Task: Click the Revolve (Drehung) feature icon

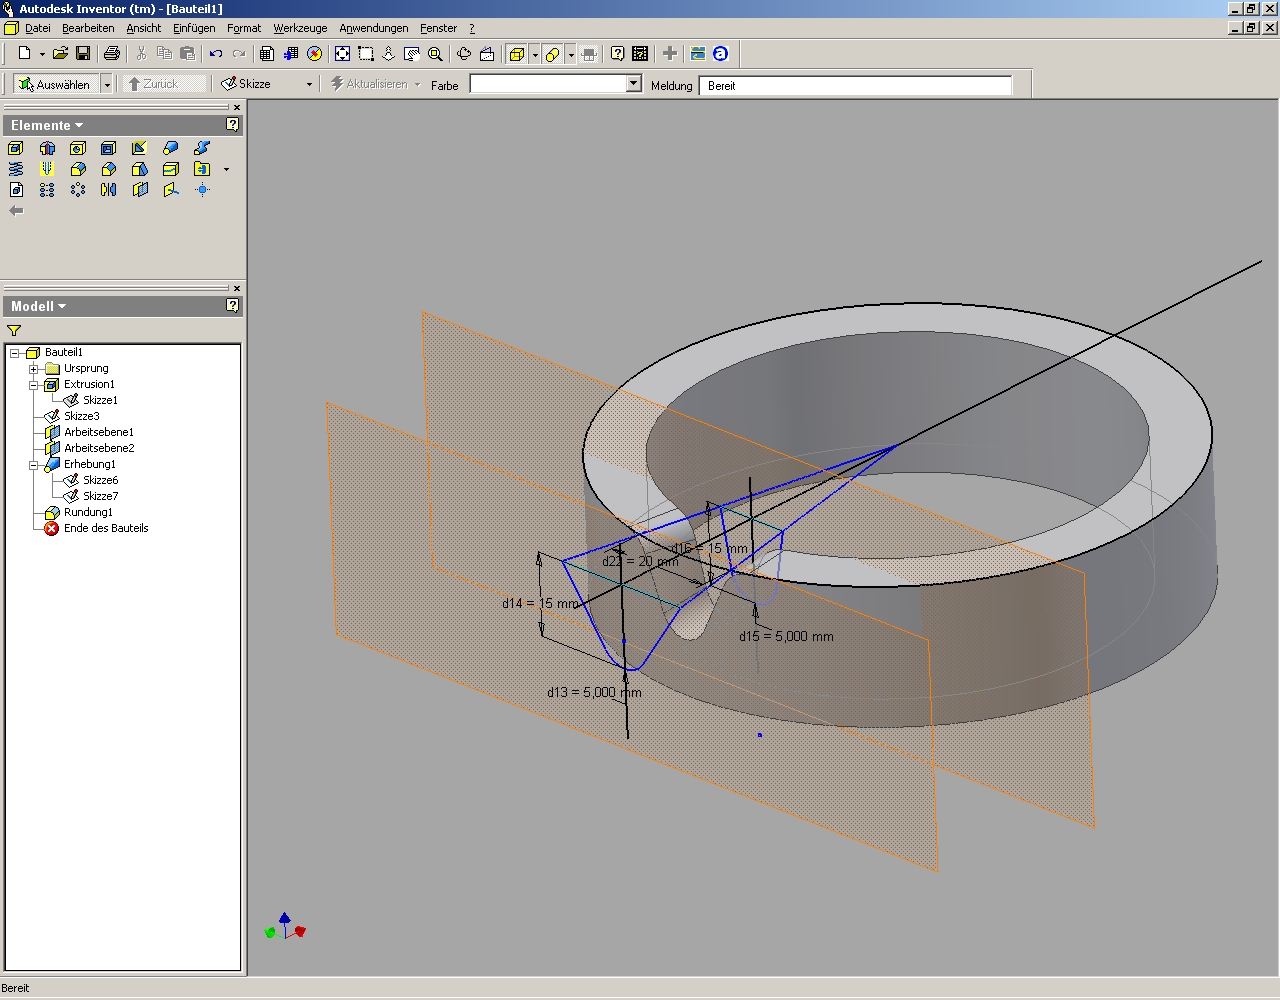Action: click(x=47, y=148)
